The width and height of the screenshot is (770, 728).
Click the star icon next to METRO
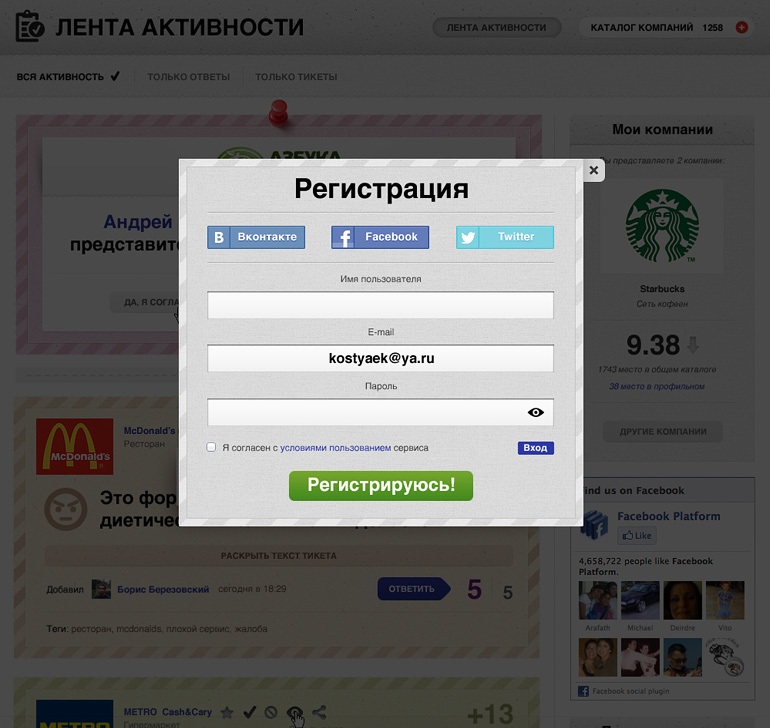tap(227, 712)
